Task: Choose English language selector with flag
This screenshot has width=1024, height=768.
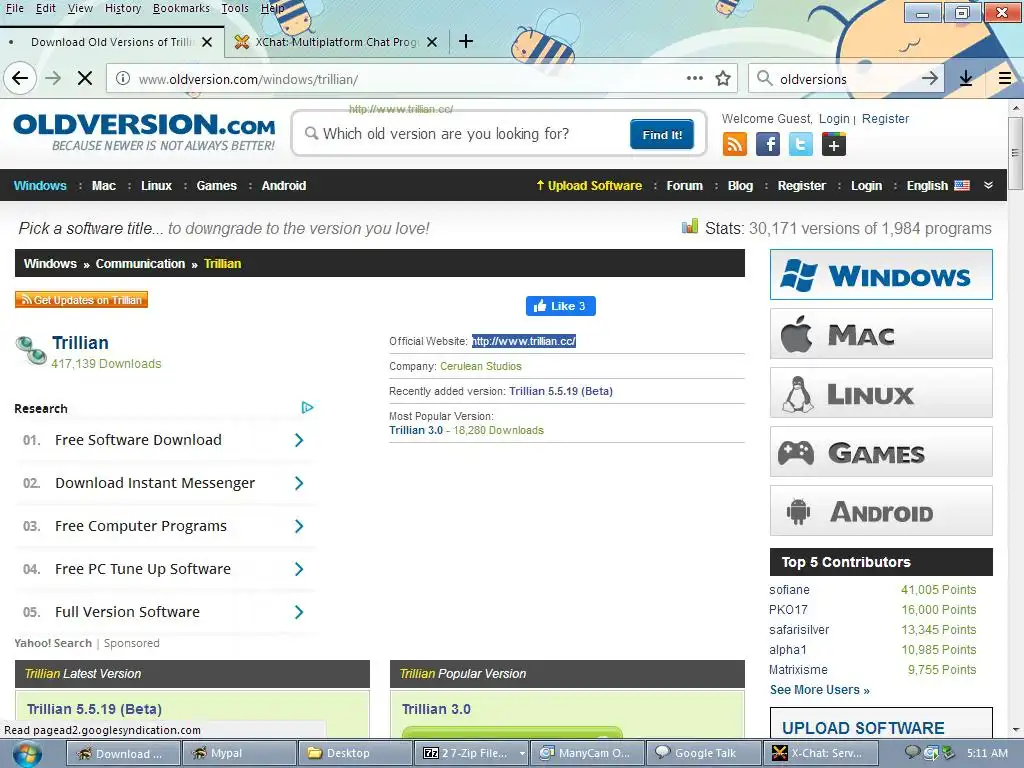Action: (x=938, y=185)
